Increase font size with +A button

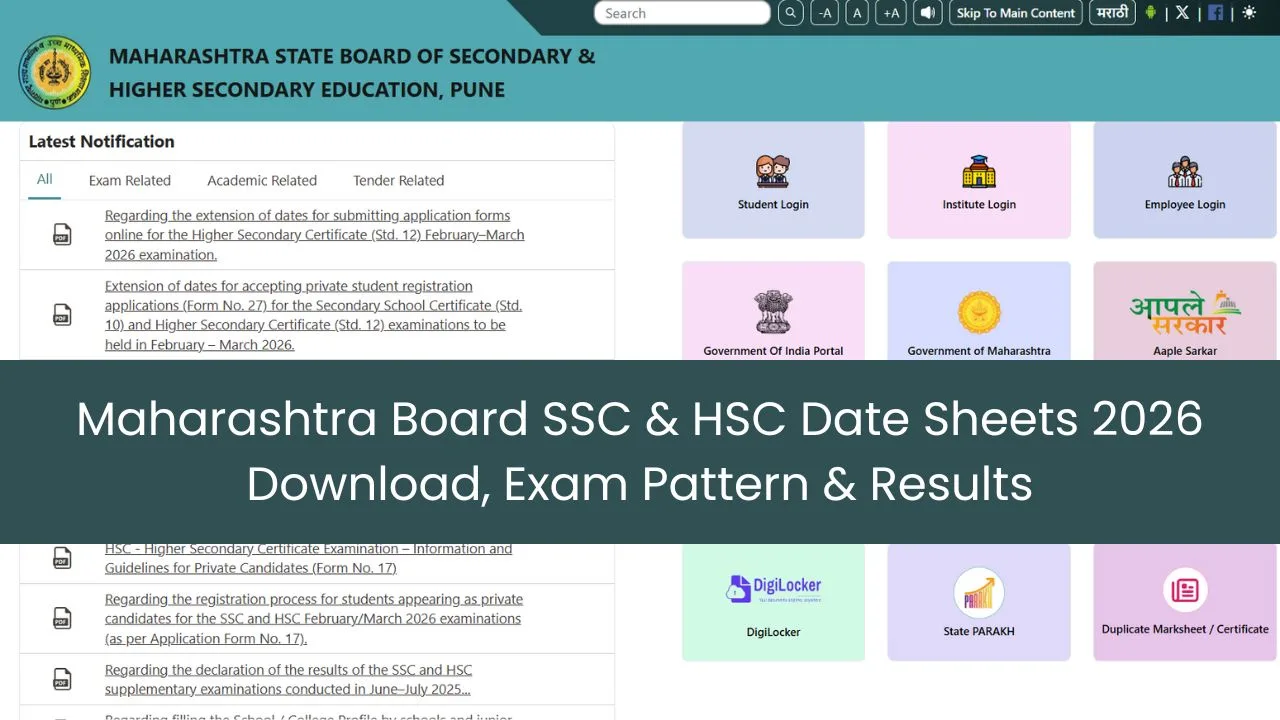coord(890,13)
